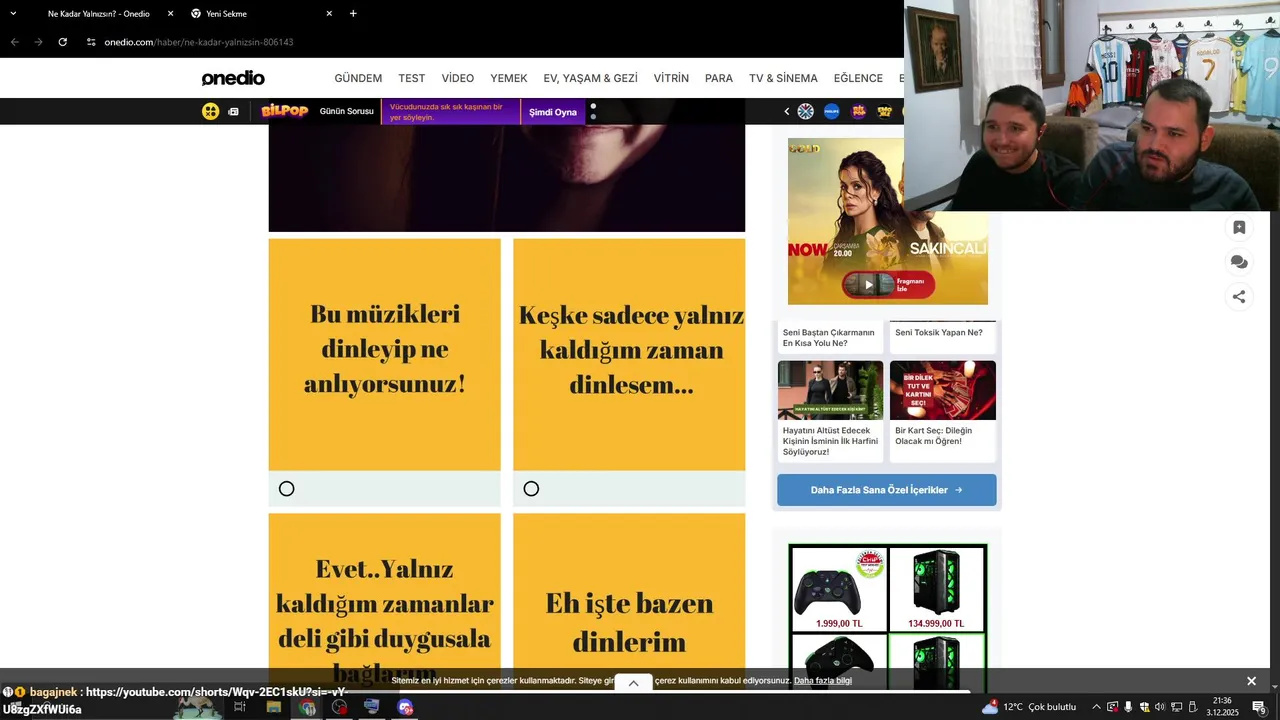Open 'Bir Kart Seç' article thumbnail
Screen dimensions: 1280x720
point(943,390)
